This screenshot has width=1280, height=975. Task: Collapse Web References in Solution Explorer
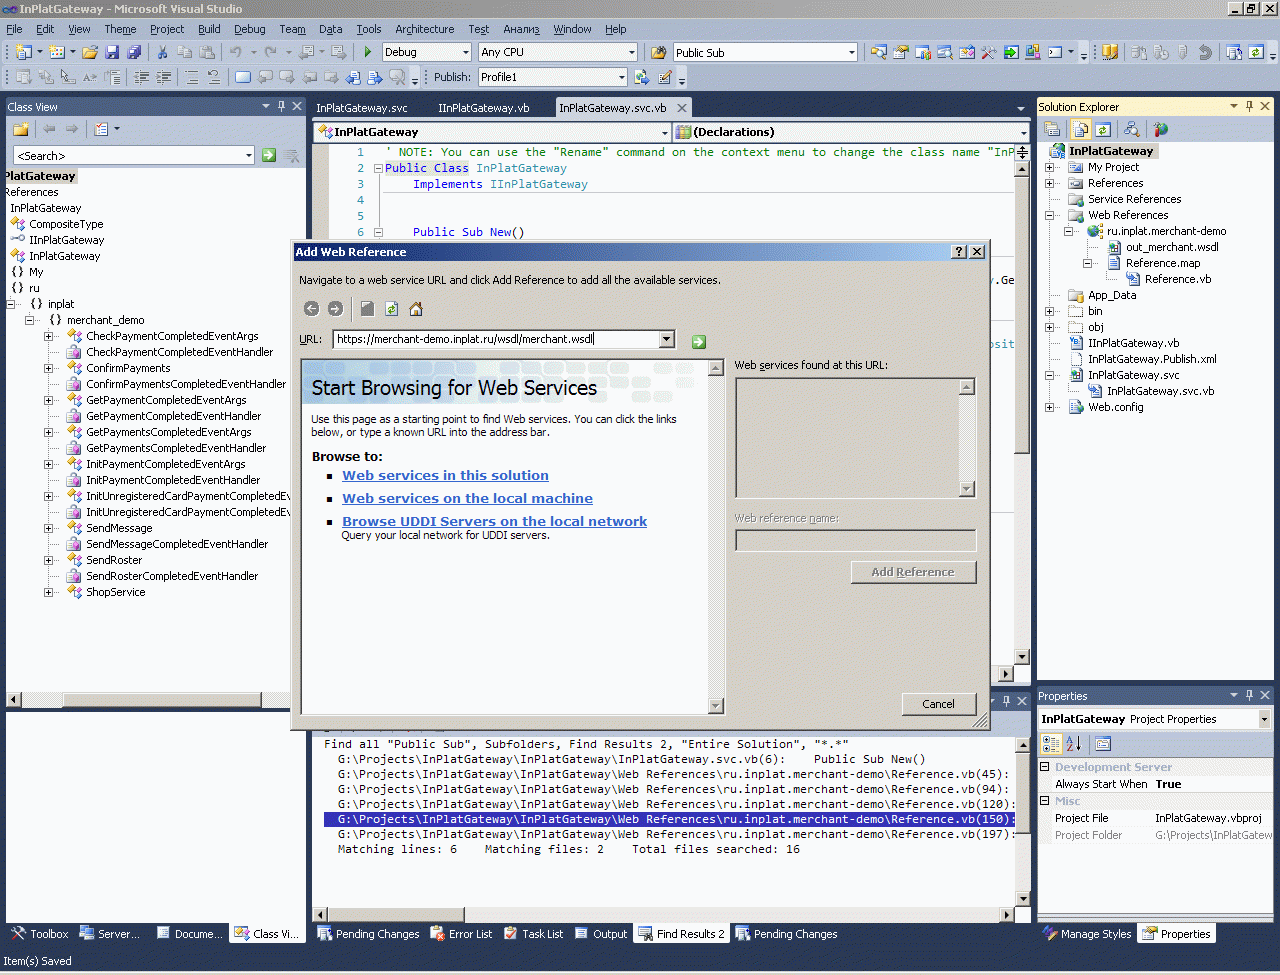(x=1049, y=215)
